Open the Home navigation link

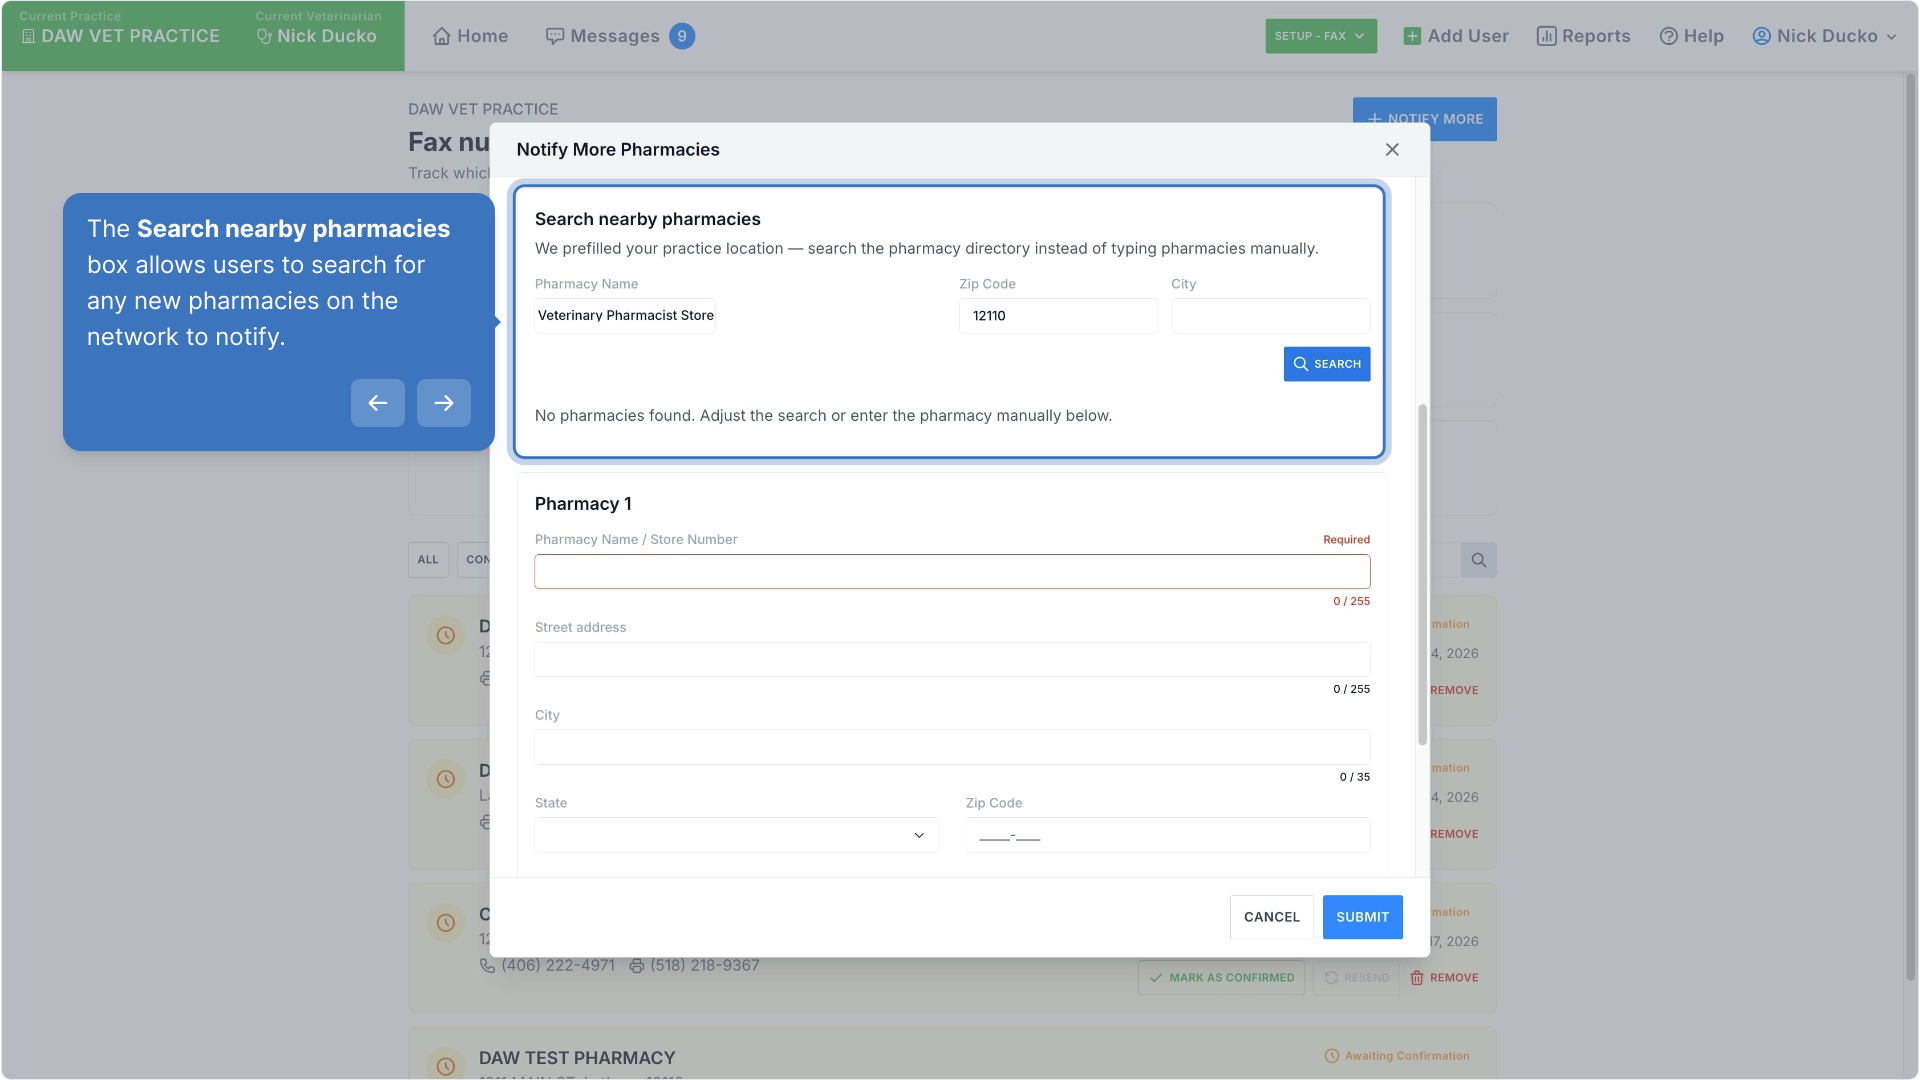(x=470, y=36)
